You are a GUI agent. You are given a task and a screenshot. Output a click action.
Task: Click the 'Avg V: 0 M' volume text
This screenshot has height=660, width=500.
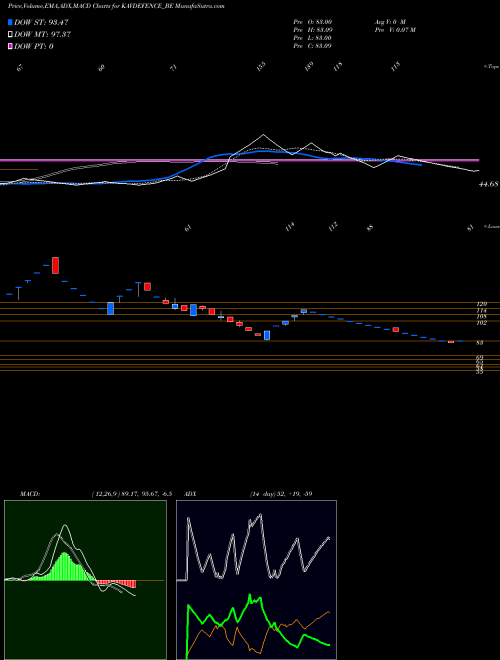click(390, 21)
